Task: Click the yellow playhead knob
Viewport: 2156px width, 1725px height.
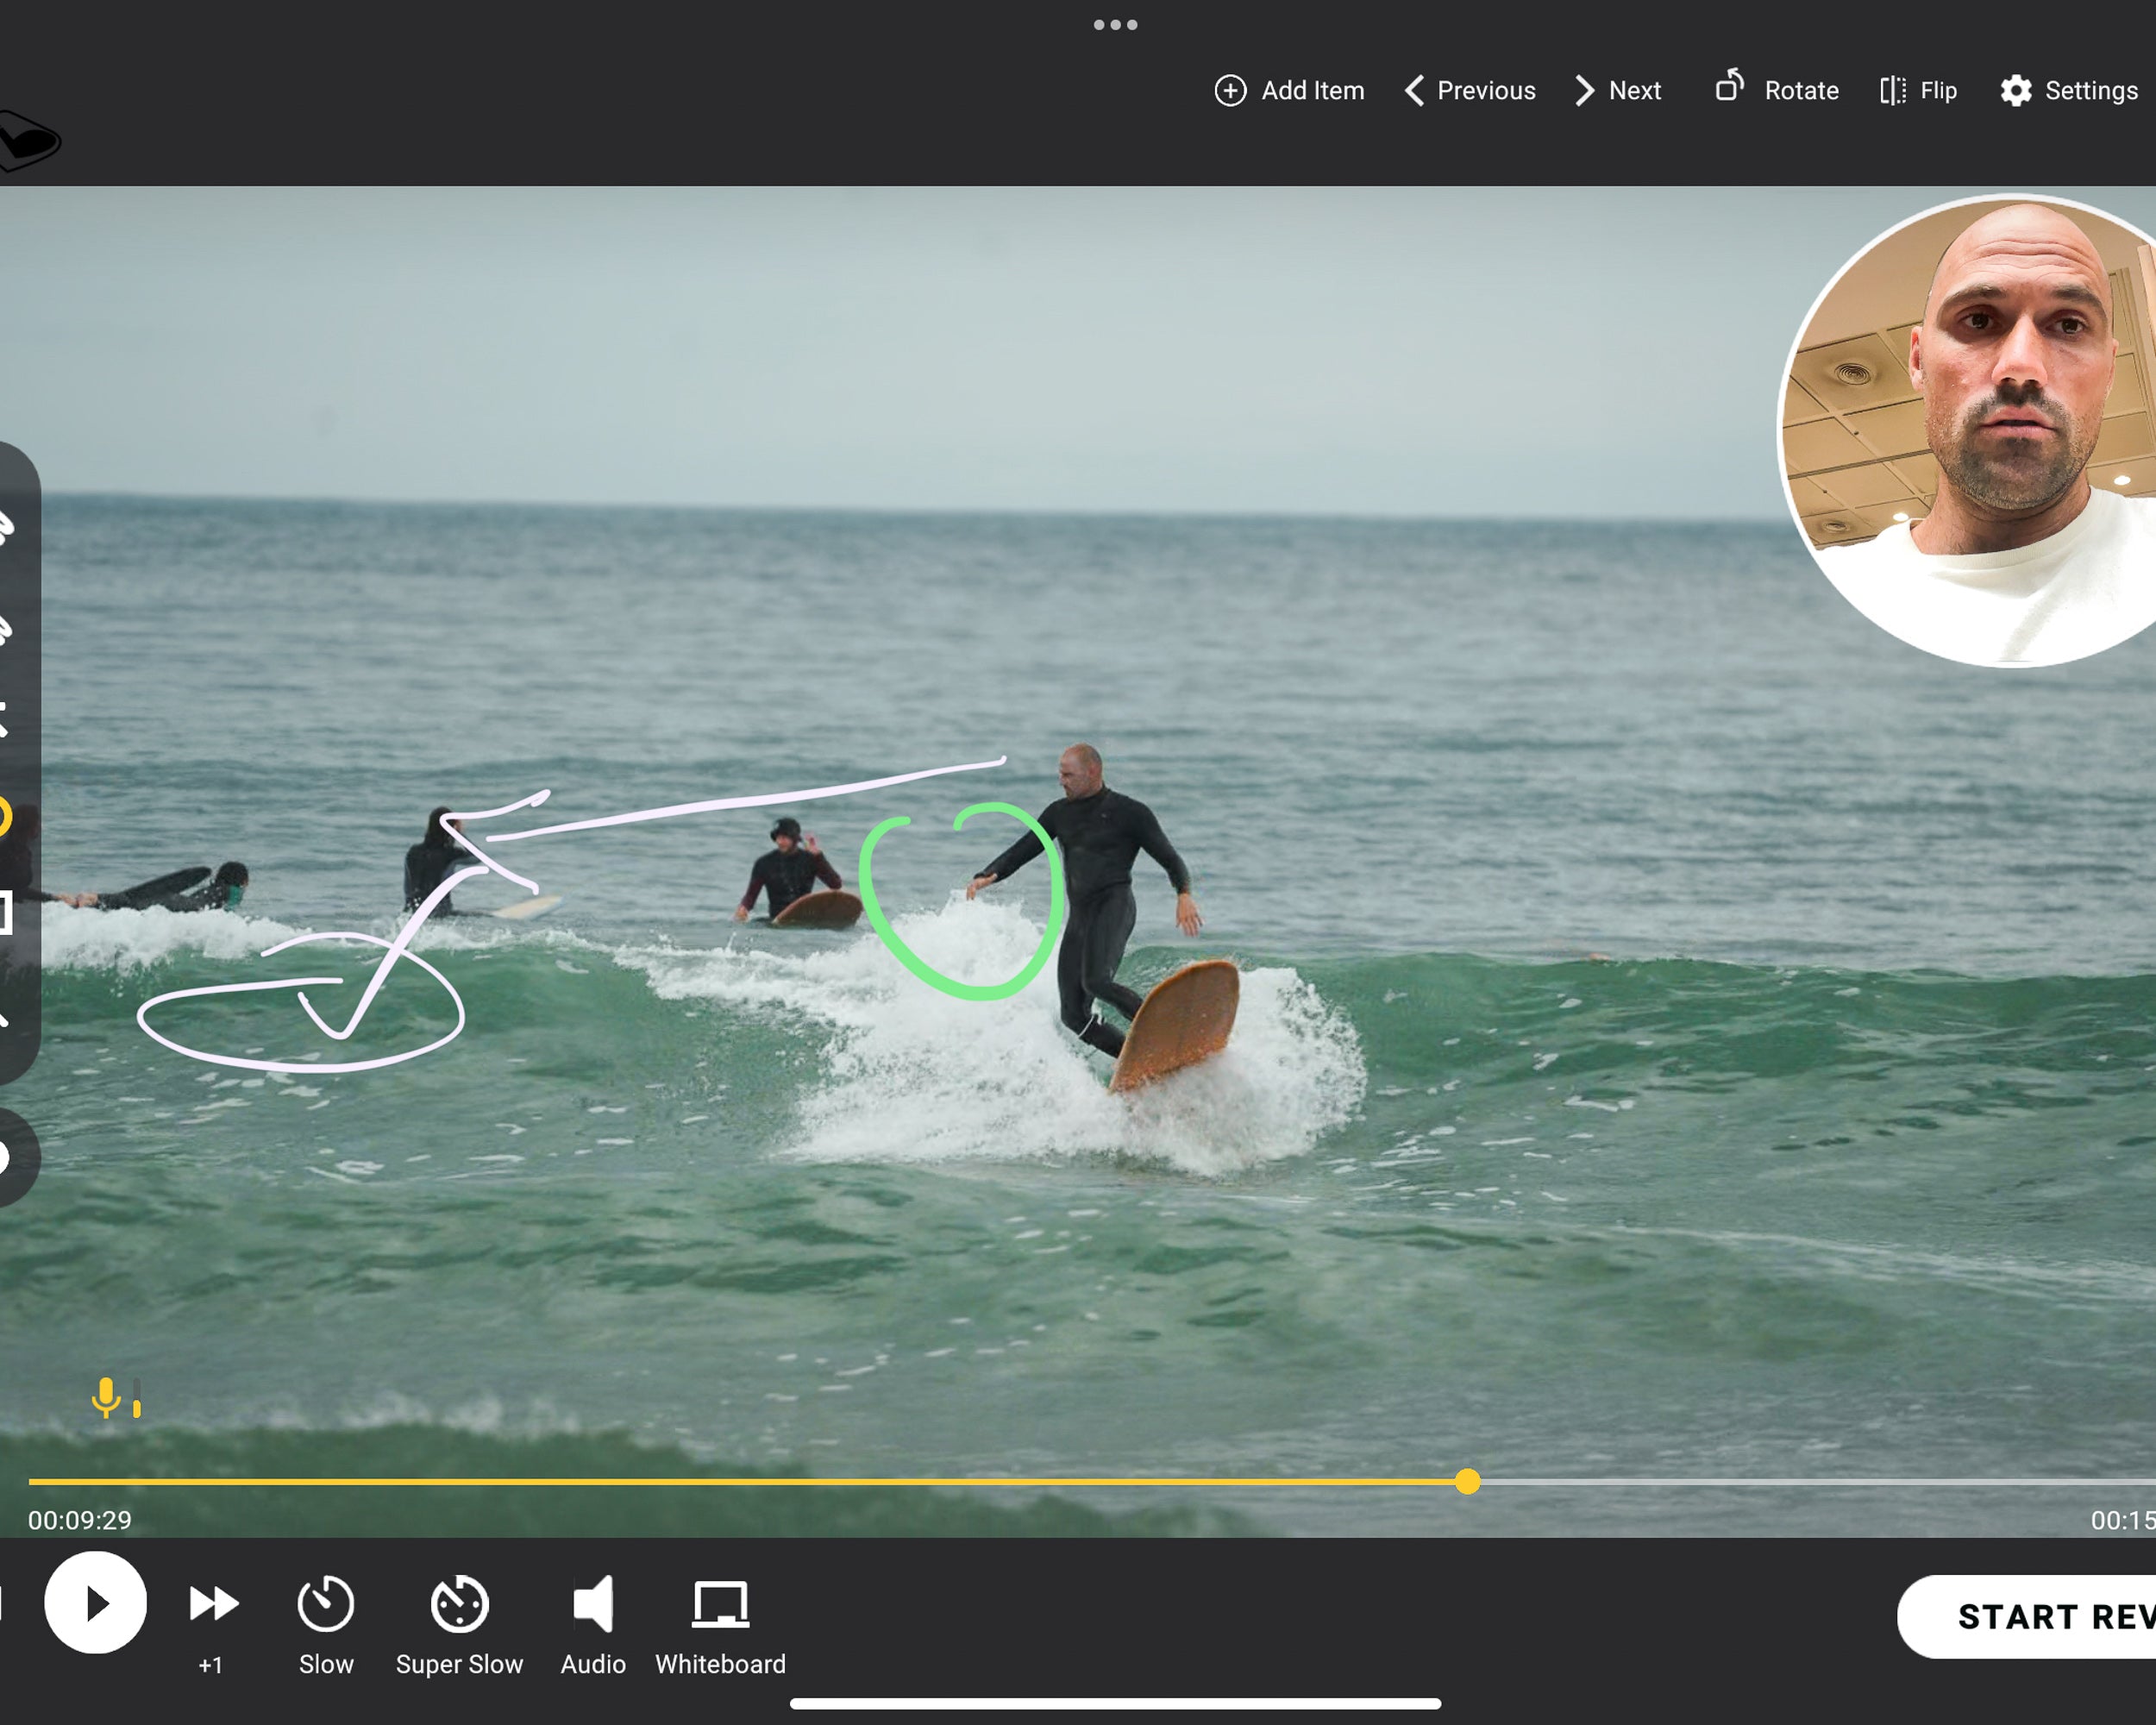Action: pyautogui.click(x=1467, y=1481)
